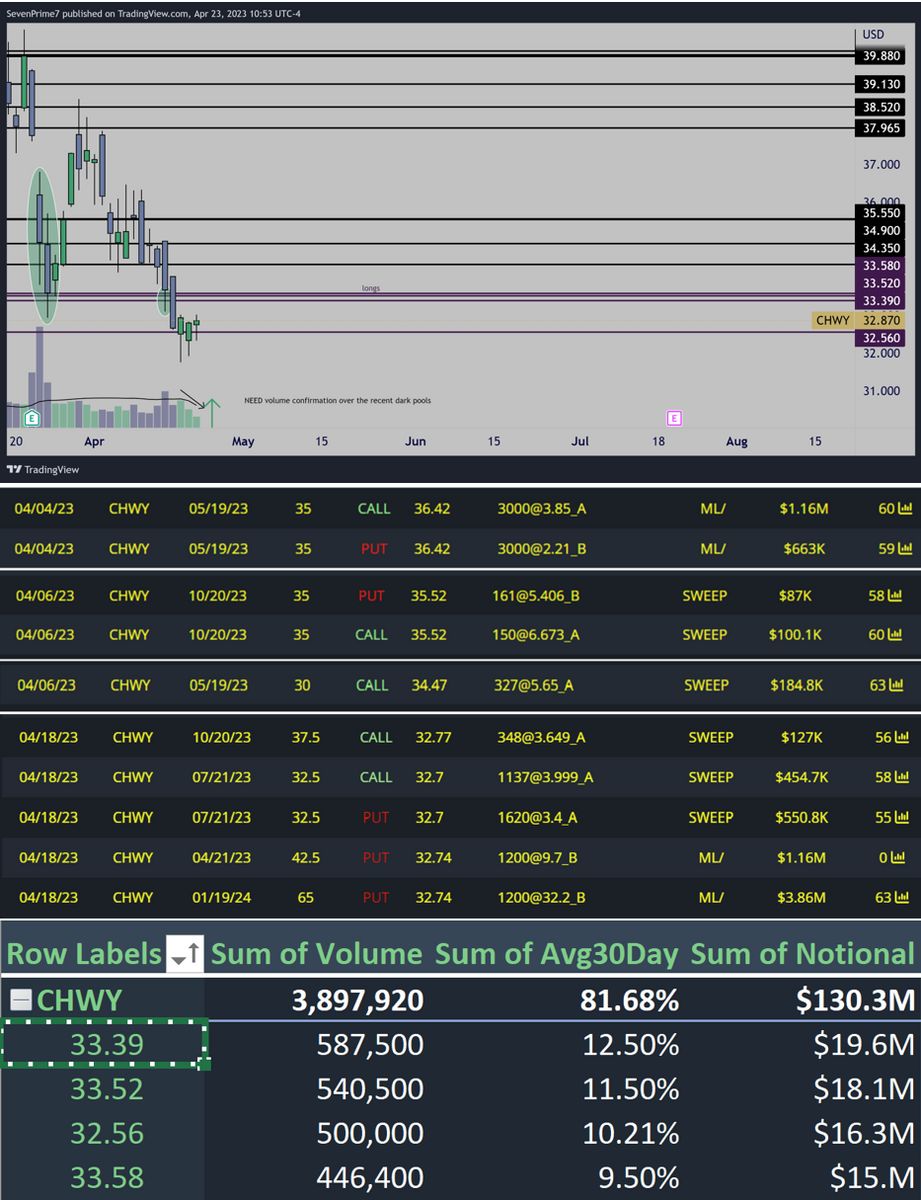Select the Sum of Avg30Day column header
This screenshot has width=921, height=1200.
click(558, 955)
